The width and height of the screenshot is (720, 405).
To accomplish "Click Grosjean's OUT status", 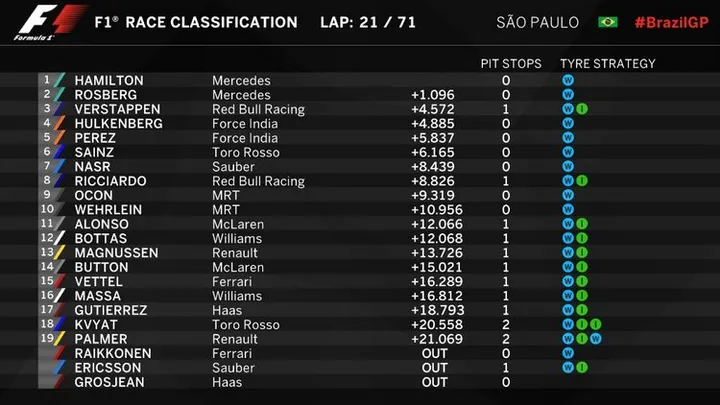I will pyautogui.click(x=434, y=382).
